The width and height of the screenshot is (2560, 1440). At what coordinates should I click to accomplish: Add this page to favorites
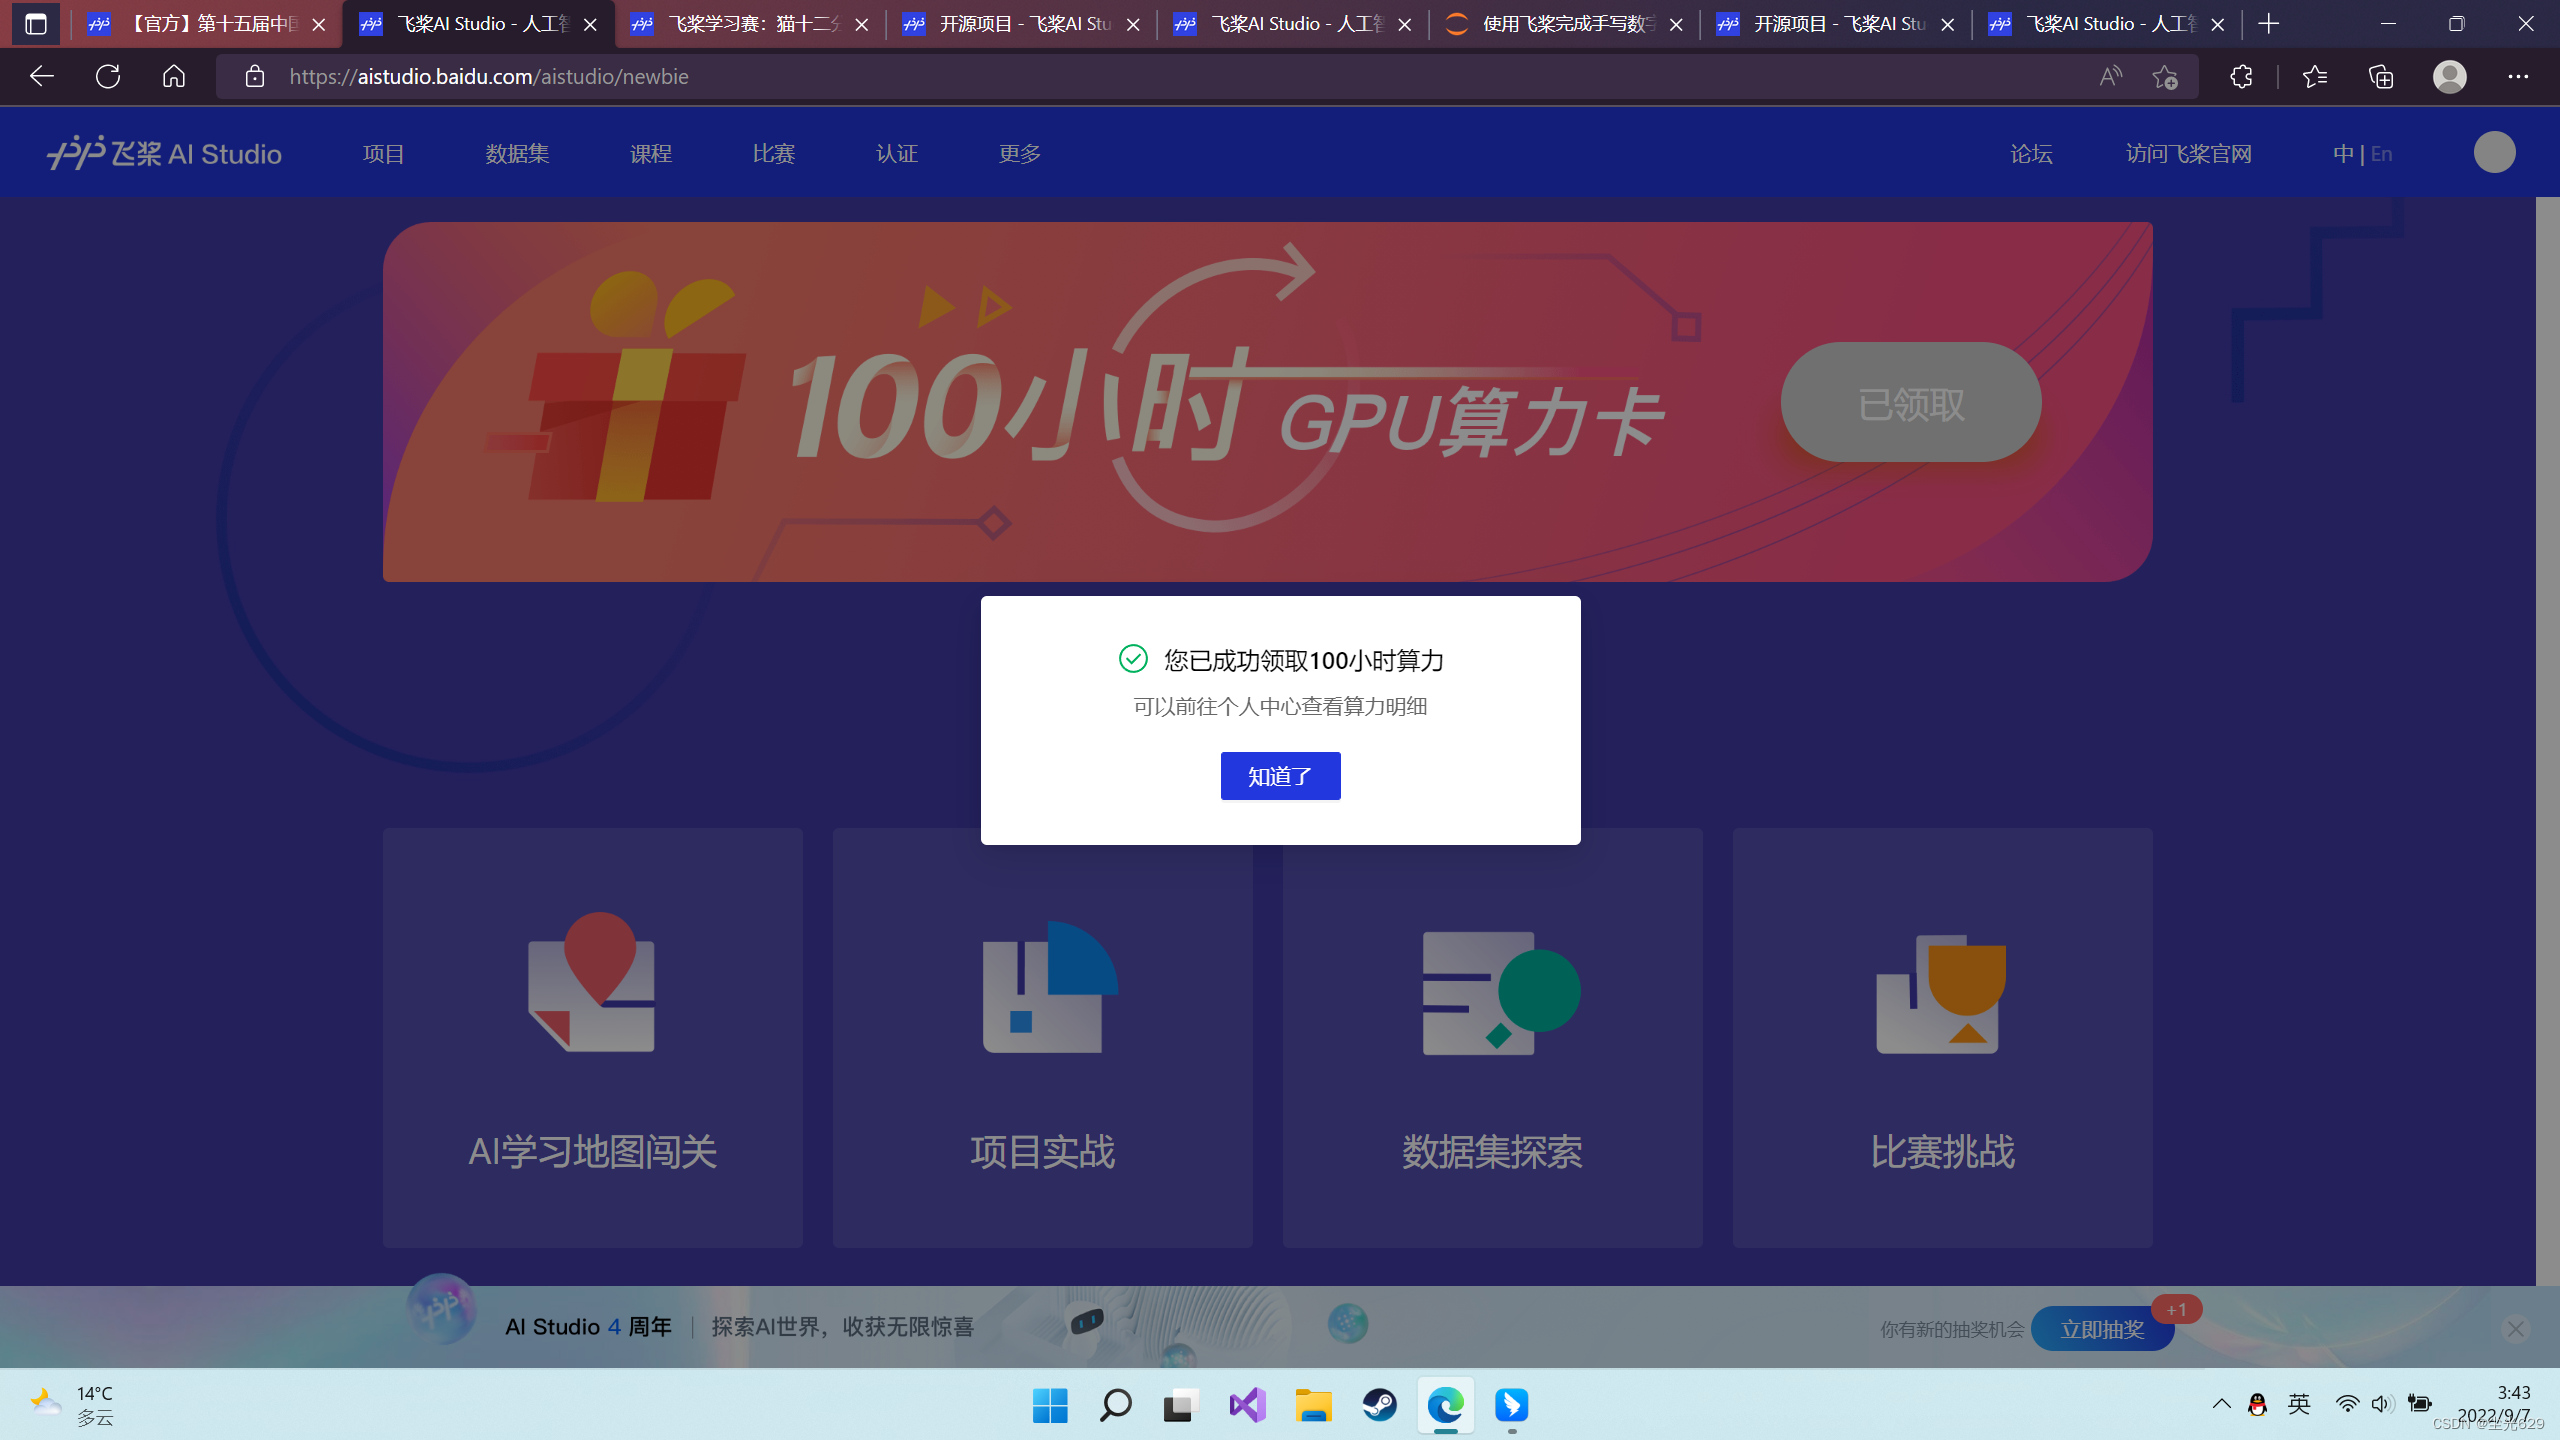click(x=2165, y=76)
